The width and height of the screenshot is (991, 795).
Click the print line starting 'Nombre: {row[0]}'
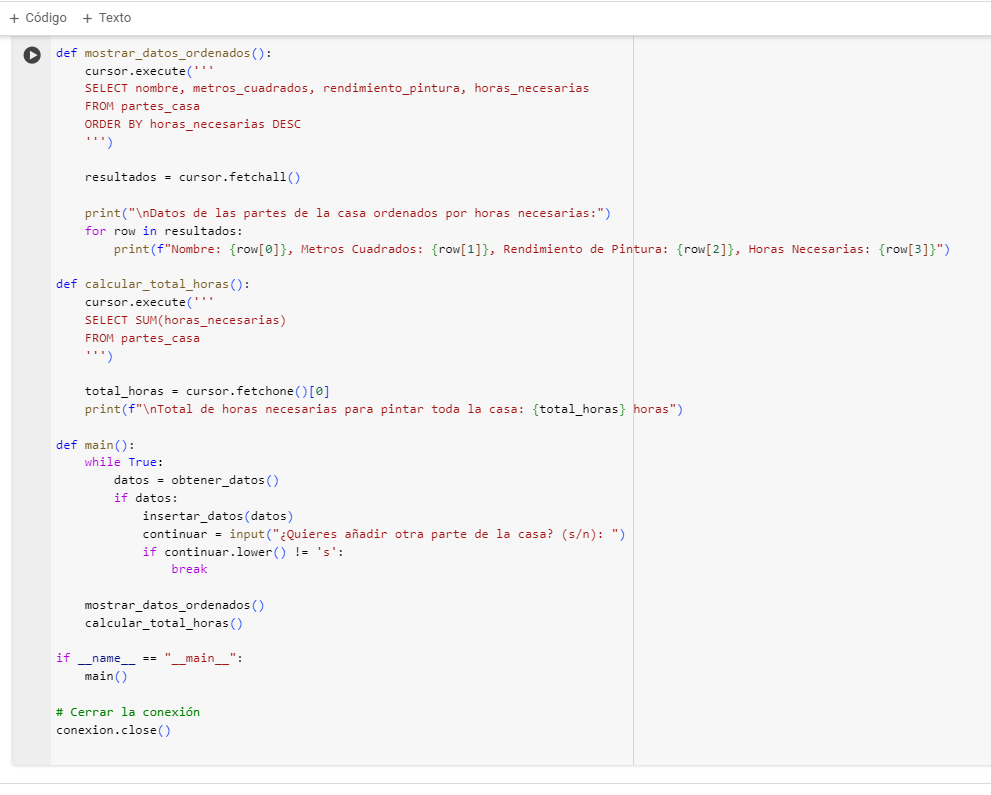coord(532,249)
